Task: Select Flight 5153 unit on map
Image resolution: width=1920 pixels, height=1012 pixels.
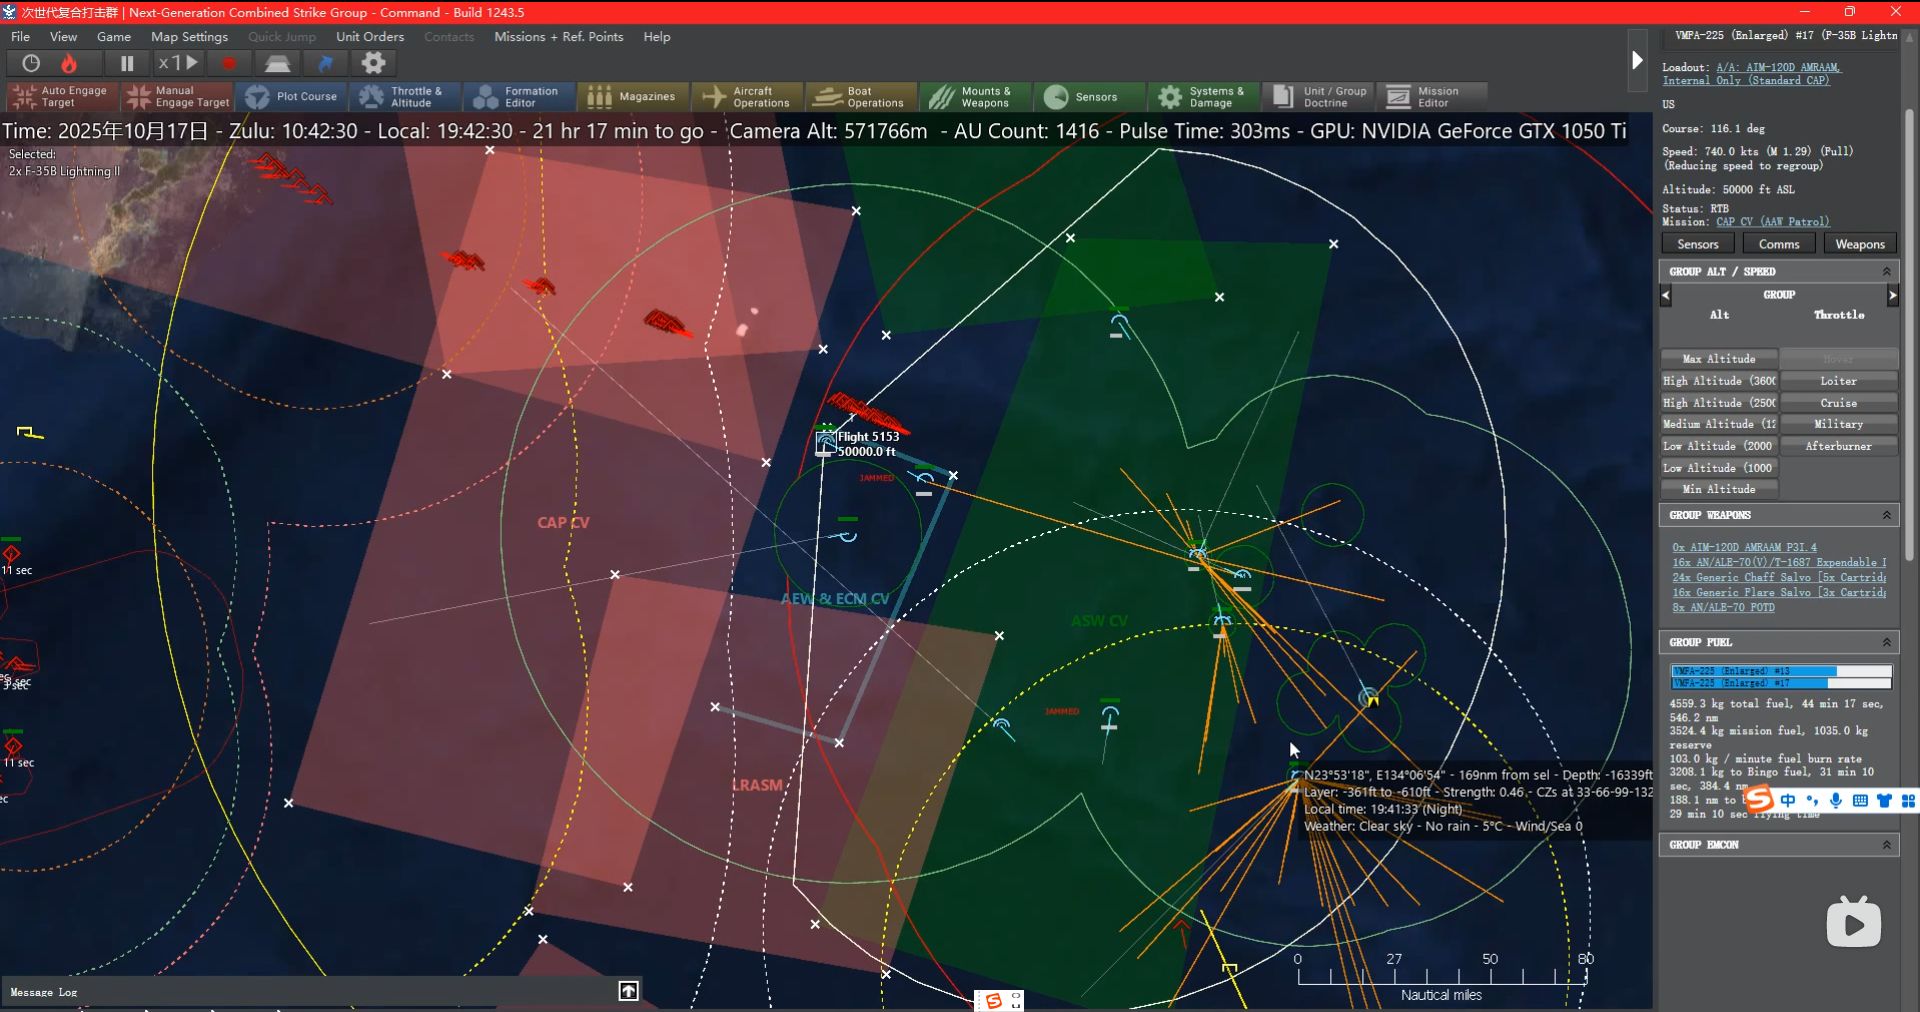Action: 825,440
